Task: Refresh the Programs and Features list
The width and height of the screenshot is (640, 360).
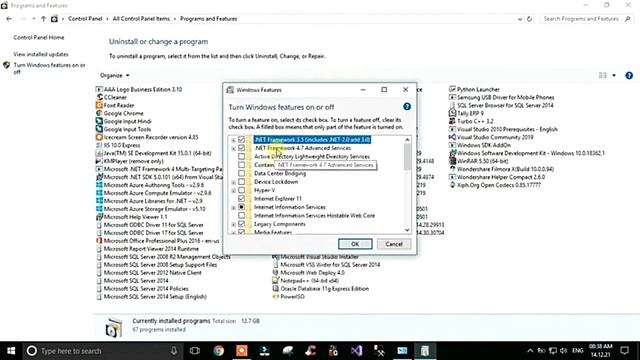Action: click(x=529, y=19)
